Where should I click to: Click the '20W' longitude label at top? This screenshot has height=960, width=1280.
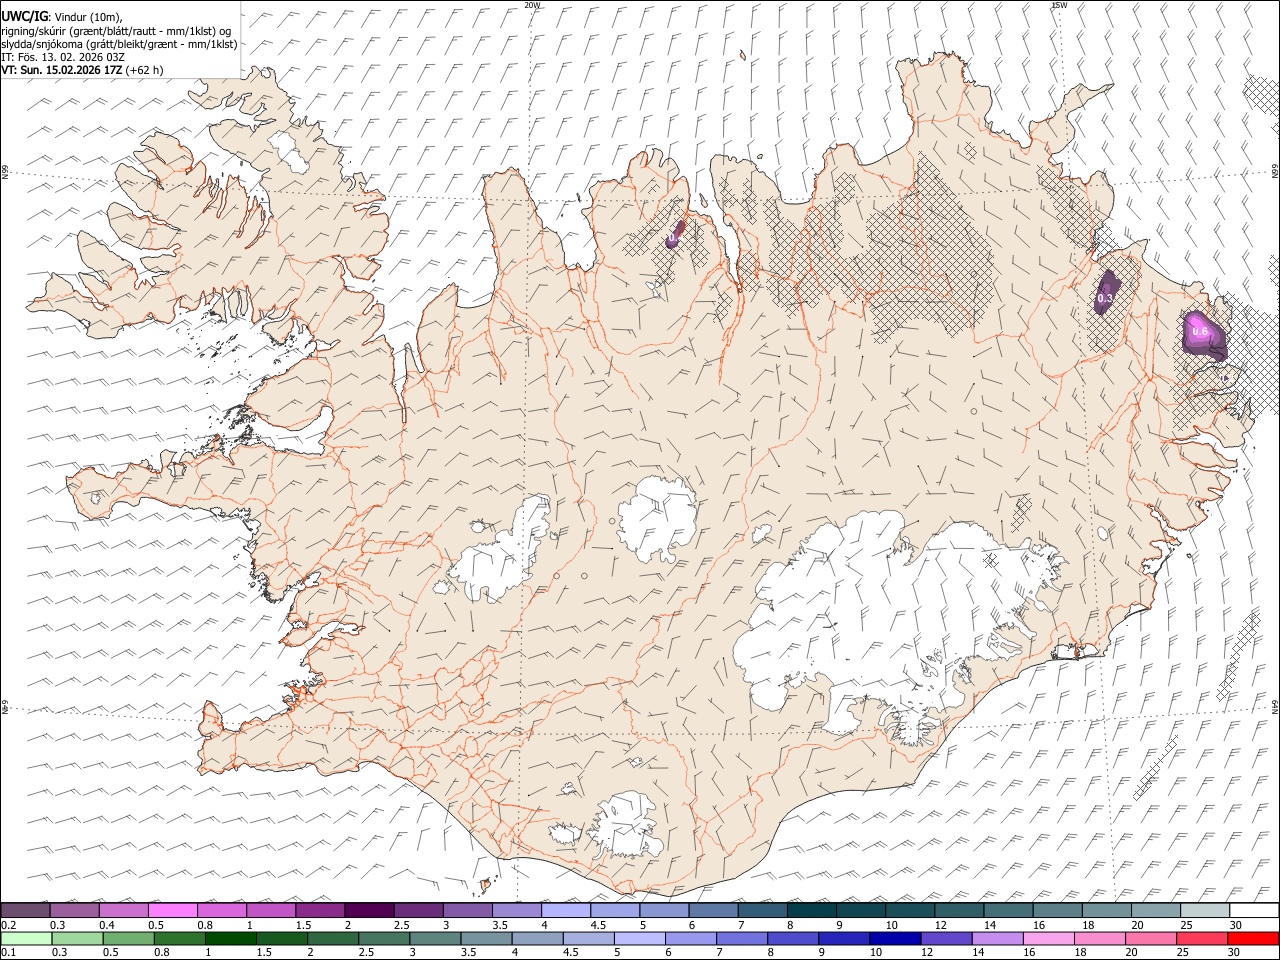point(532,5)
